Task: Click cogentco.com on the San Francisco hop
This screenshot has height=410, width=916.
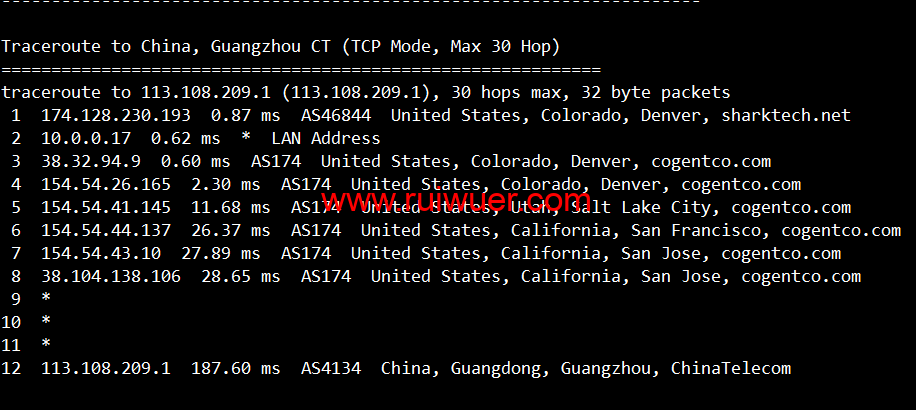Action: (841, 231)
